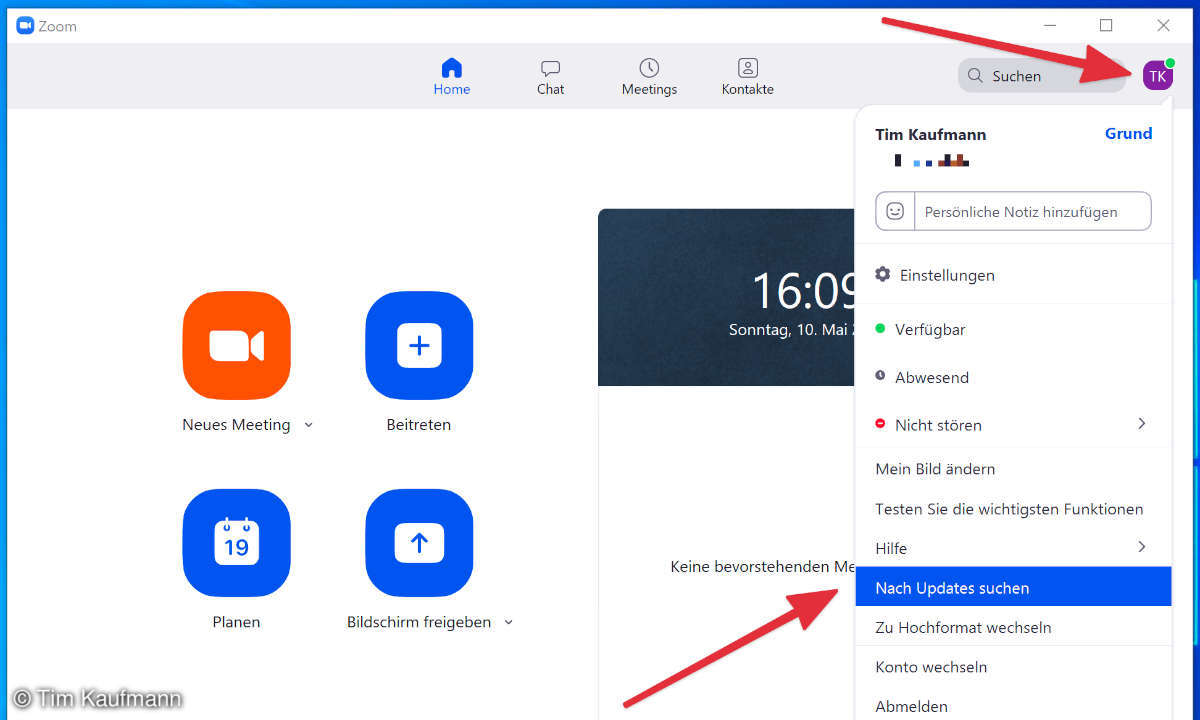This screenshot has width=1200, height=720.
Task: Set status to Abwesend
Action: pyautogui.click(x=1013, y=377)
